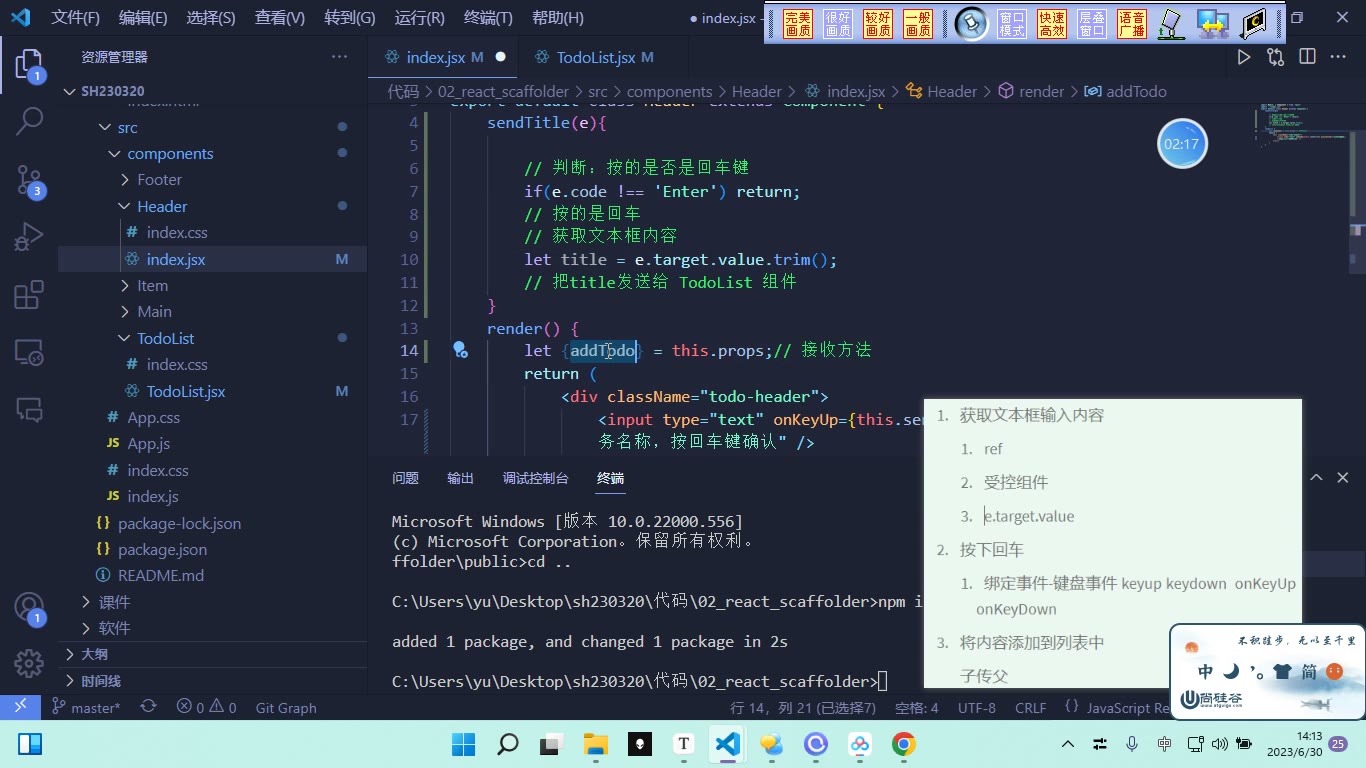Toggle the microphone in system tray
This screenshot has width=1366, height=768.
point(1132,744)
